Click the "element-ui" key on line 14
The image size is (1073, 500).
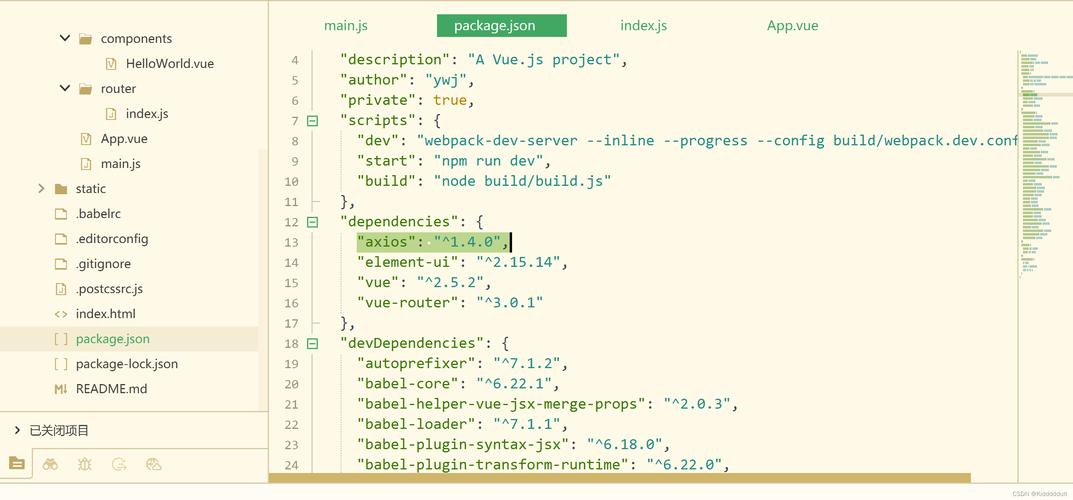click(x=407, y=262)
